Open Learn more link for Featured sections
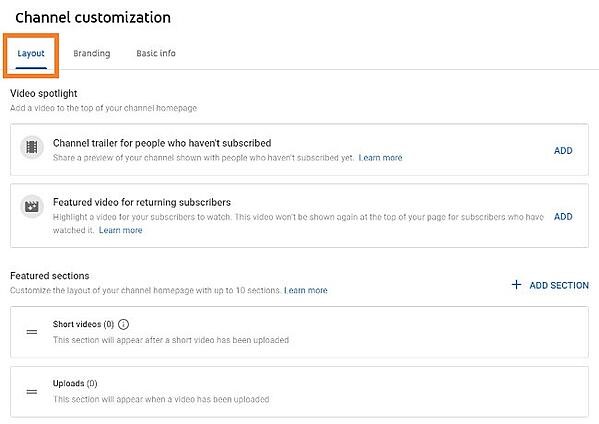This screenshot has width=599, height=424. click(306, 290)
